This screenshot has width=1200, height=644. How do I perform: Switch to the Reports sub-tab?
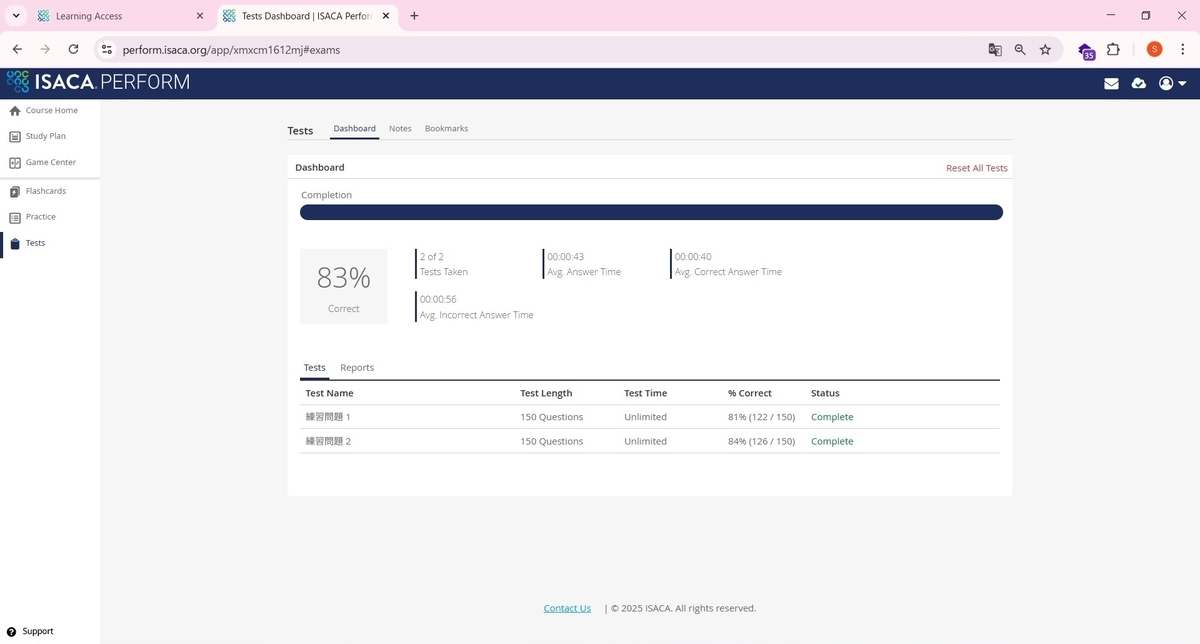point(357,368)
